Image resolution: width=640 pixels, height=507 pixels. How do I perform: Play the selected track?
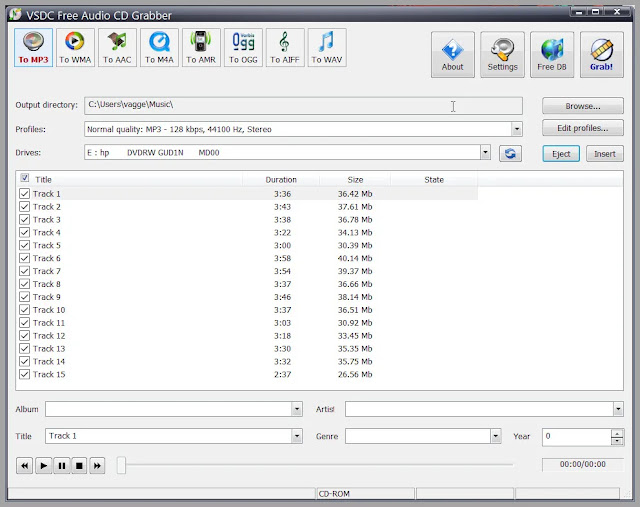pyautogui.click(x=44, y=465)
